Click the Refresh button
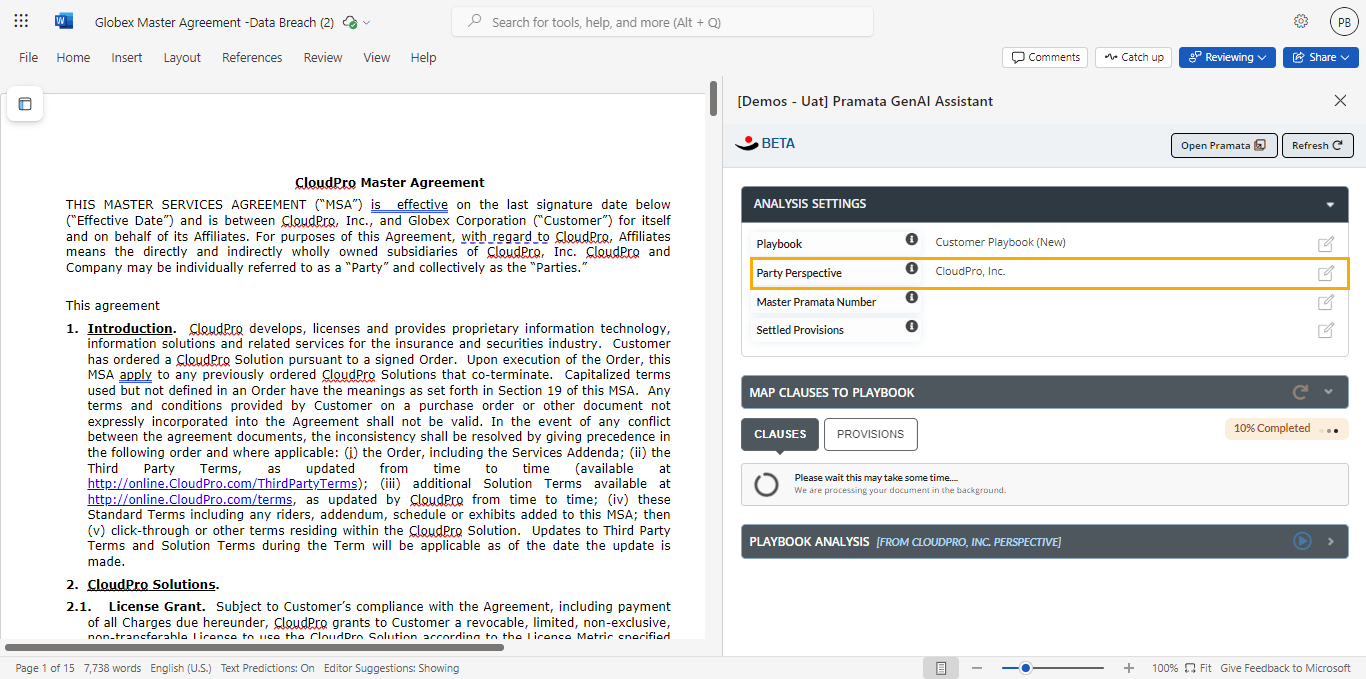Screen dimensions: 1366x679 point(1318,145)
